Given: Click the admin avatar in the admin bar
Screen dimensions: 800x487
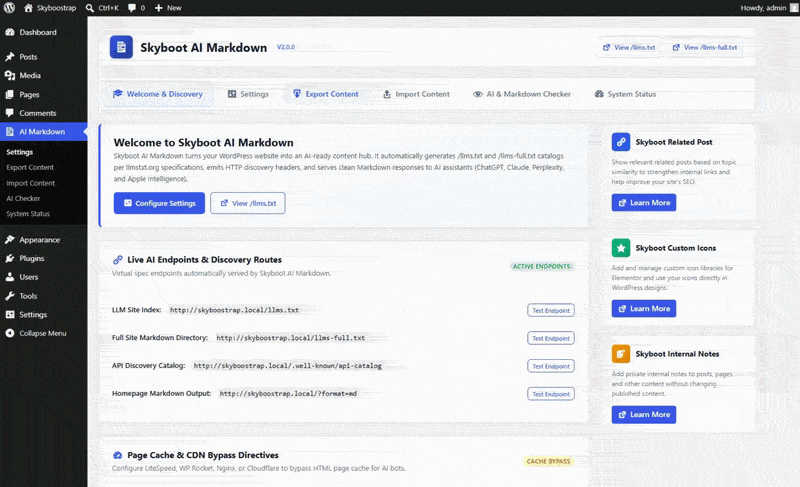Looking at the screenshot, I should [794, 8].
